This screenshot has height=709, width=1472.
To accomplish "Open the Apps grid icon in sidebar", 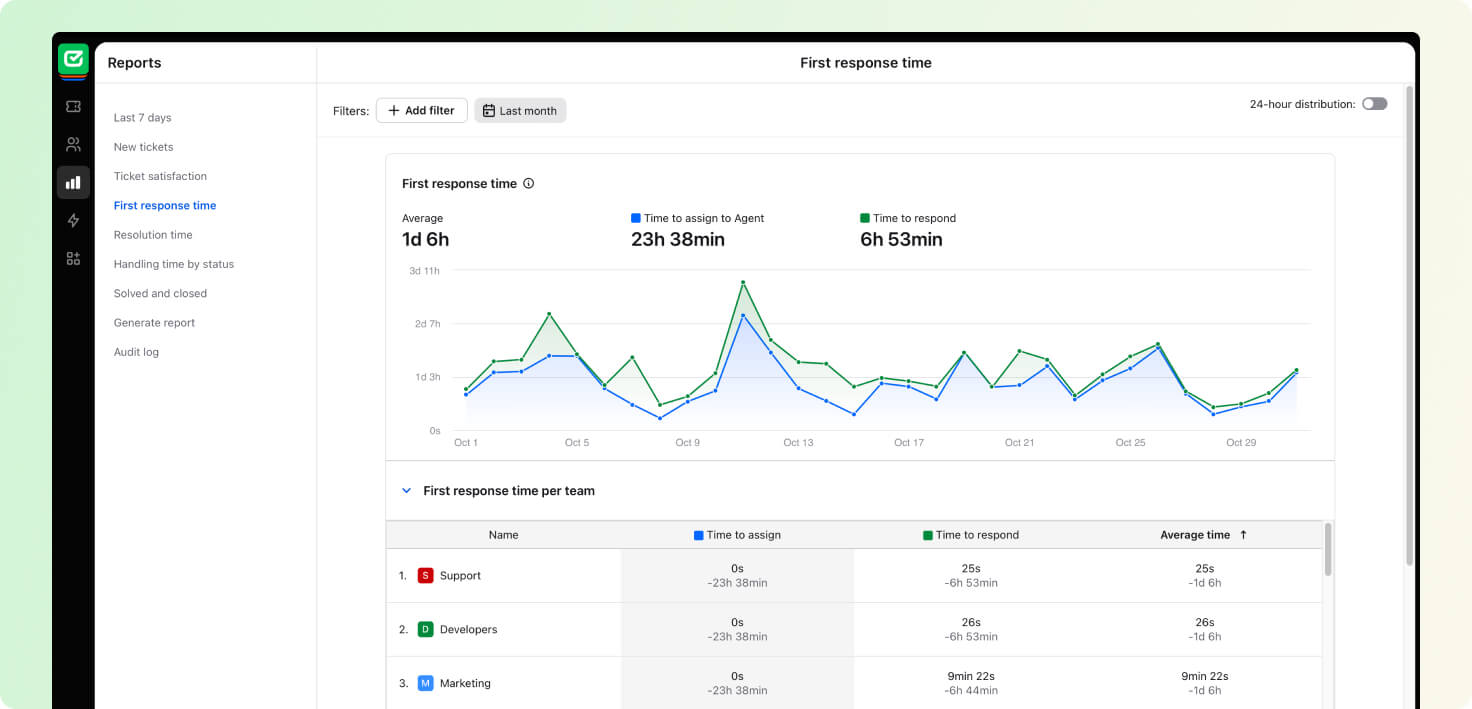I will (73, 258).
